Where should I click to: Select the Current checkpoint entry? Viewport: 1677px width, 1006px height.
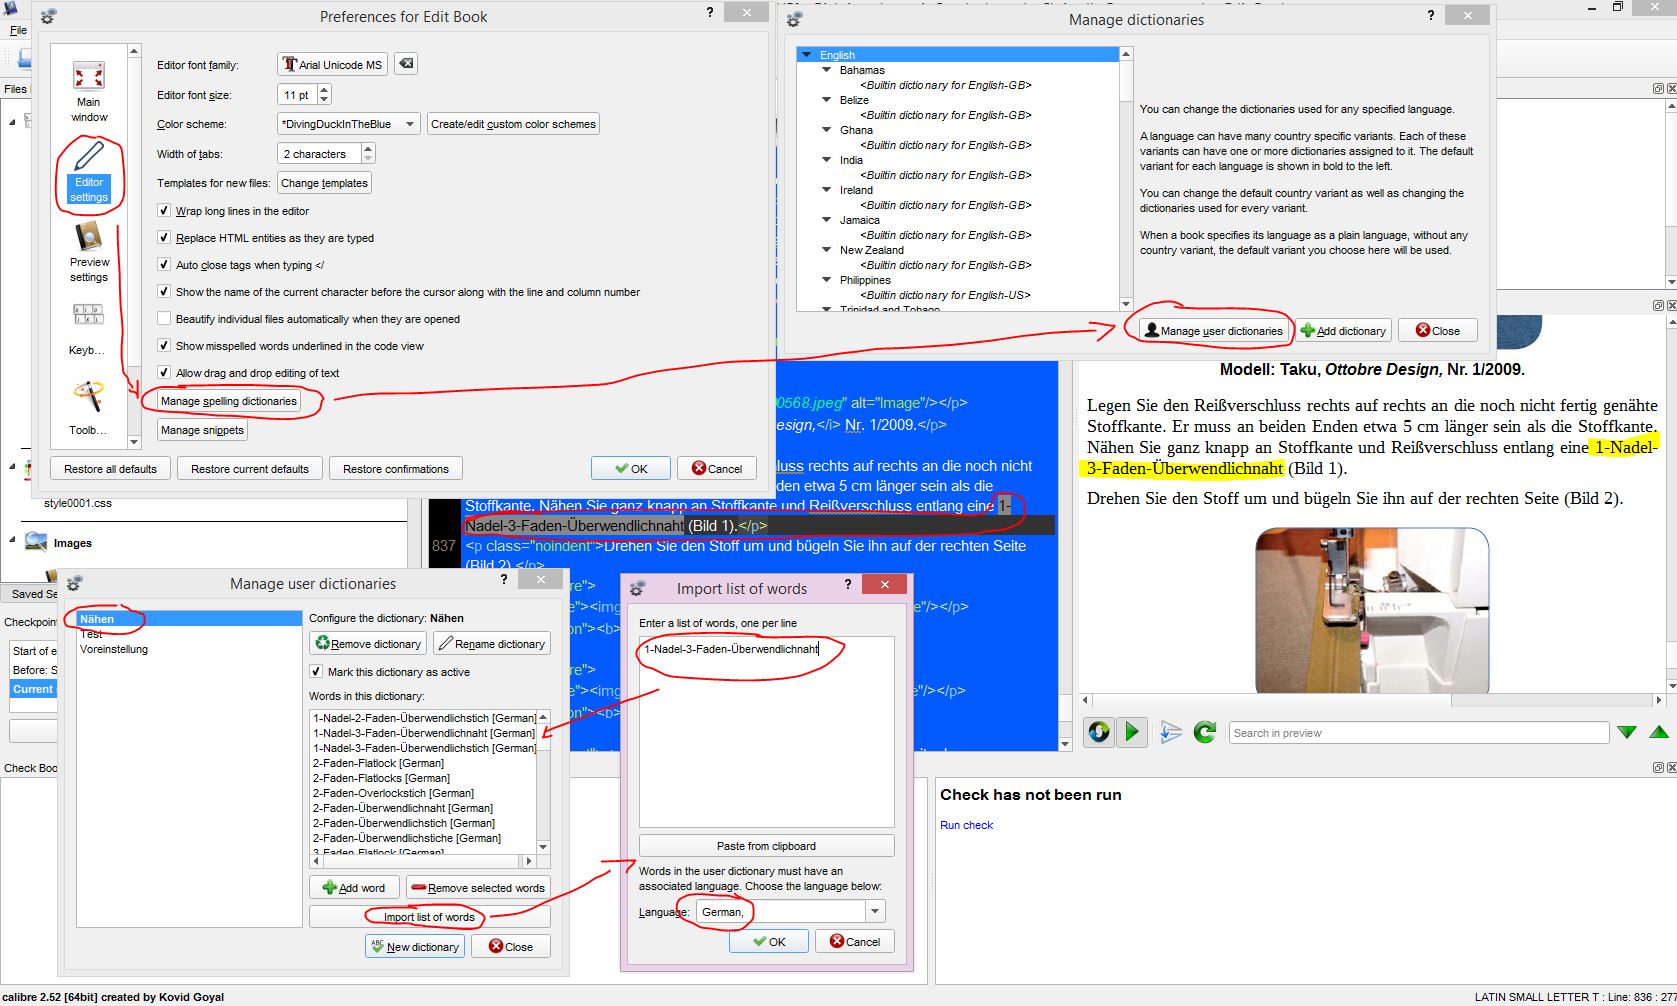33,689
